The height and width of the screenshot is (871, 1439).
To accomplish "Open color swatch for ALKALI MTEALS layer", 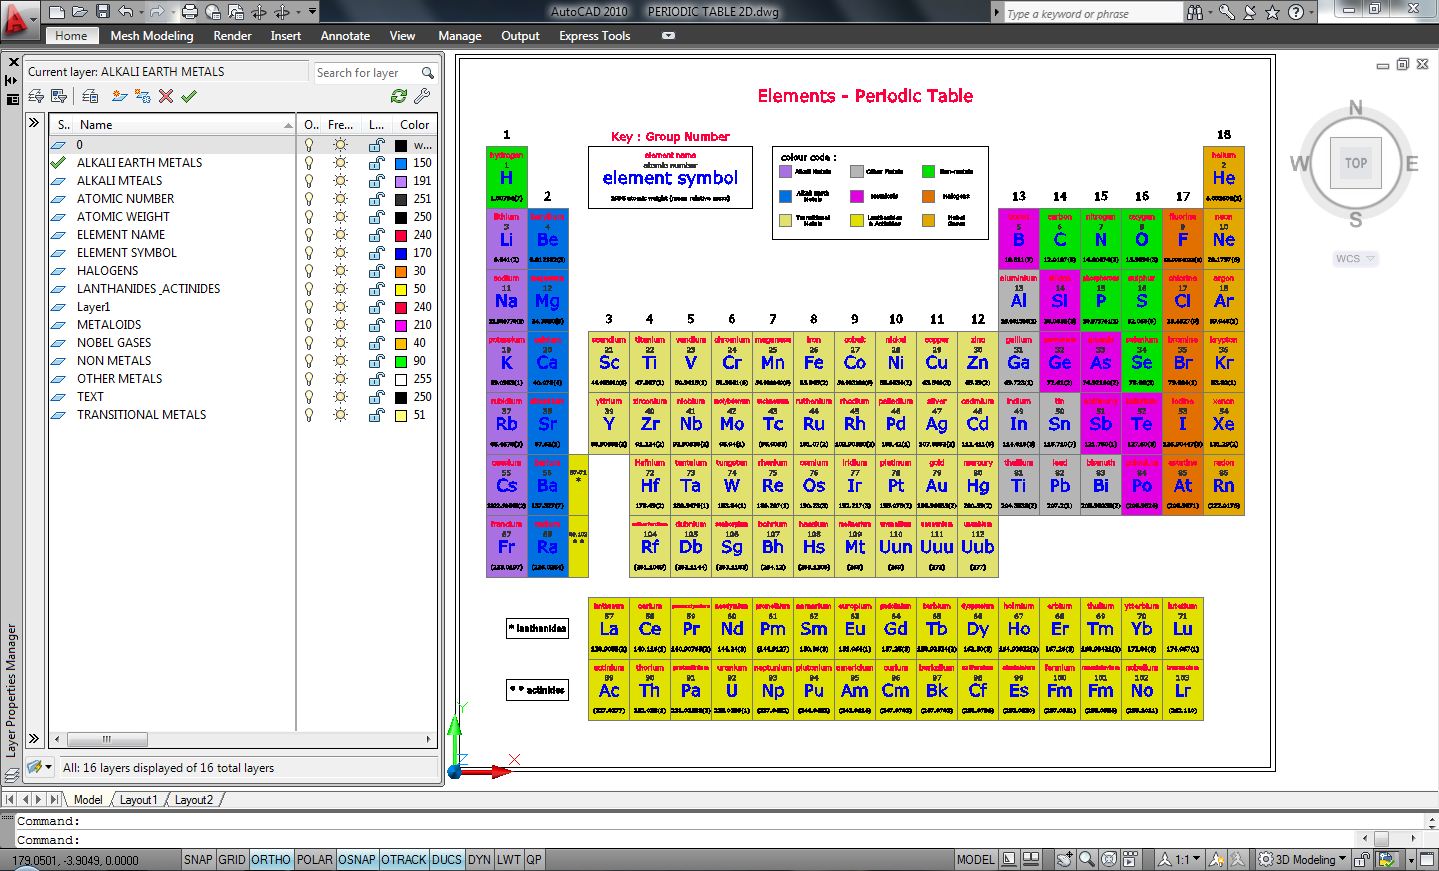I will coord(401,181).
